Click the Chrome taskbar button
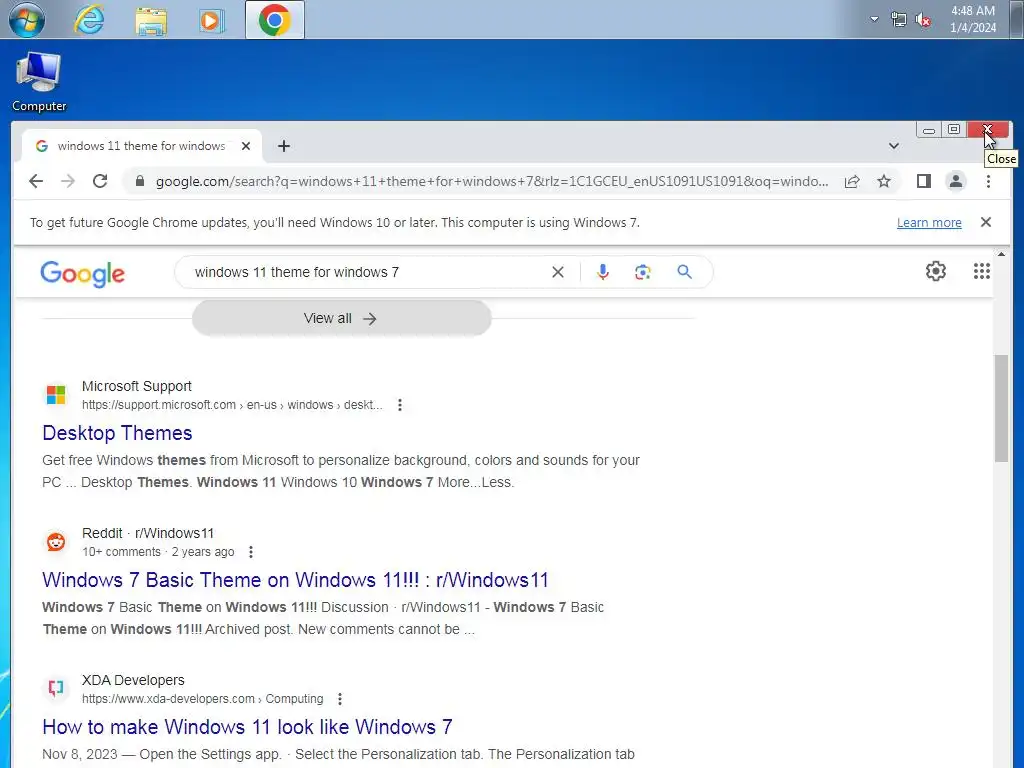The height and width of the screenshot is (768, 1024). point(274,20)
